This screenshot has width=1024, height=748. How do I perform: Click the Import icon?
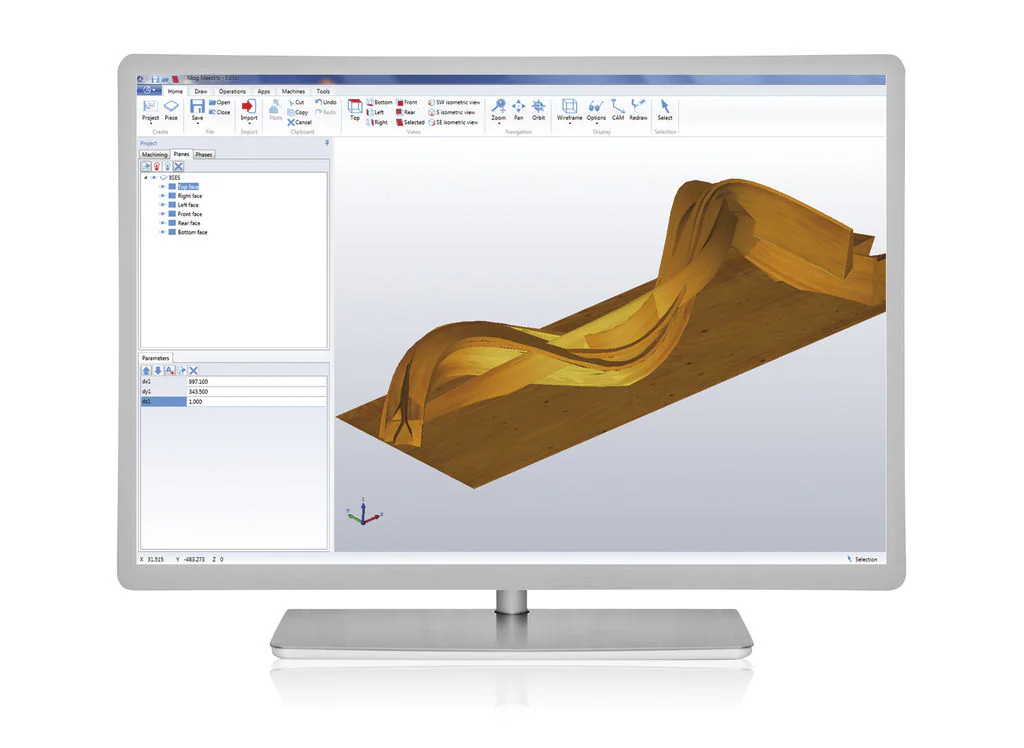[x=249, y=108]
